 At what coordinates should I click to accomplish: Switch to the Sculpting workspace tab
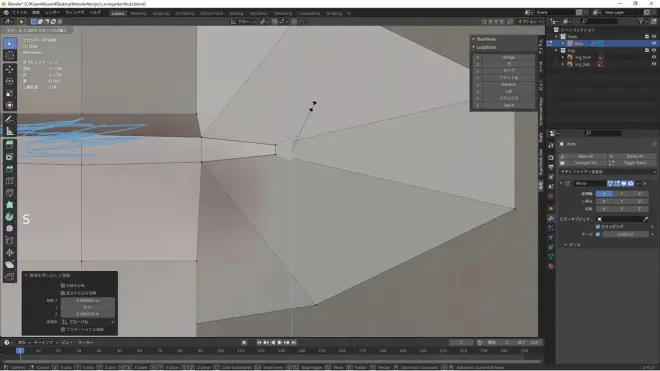[x=161, y=13]
